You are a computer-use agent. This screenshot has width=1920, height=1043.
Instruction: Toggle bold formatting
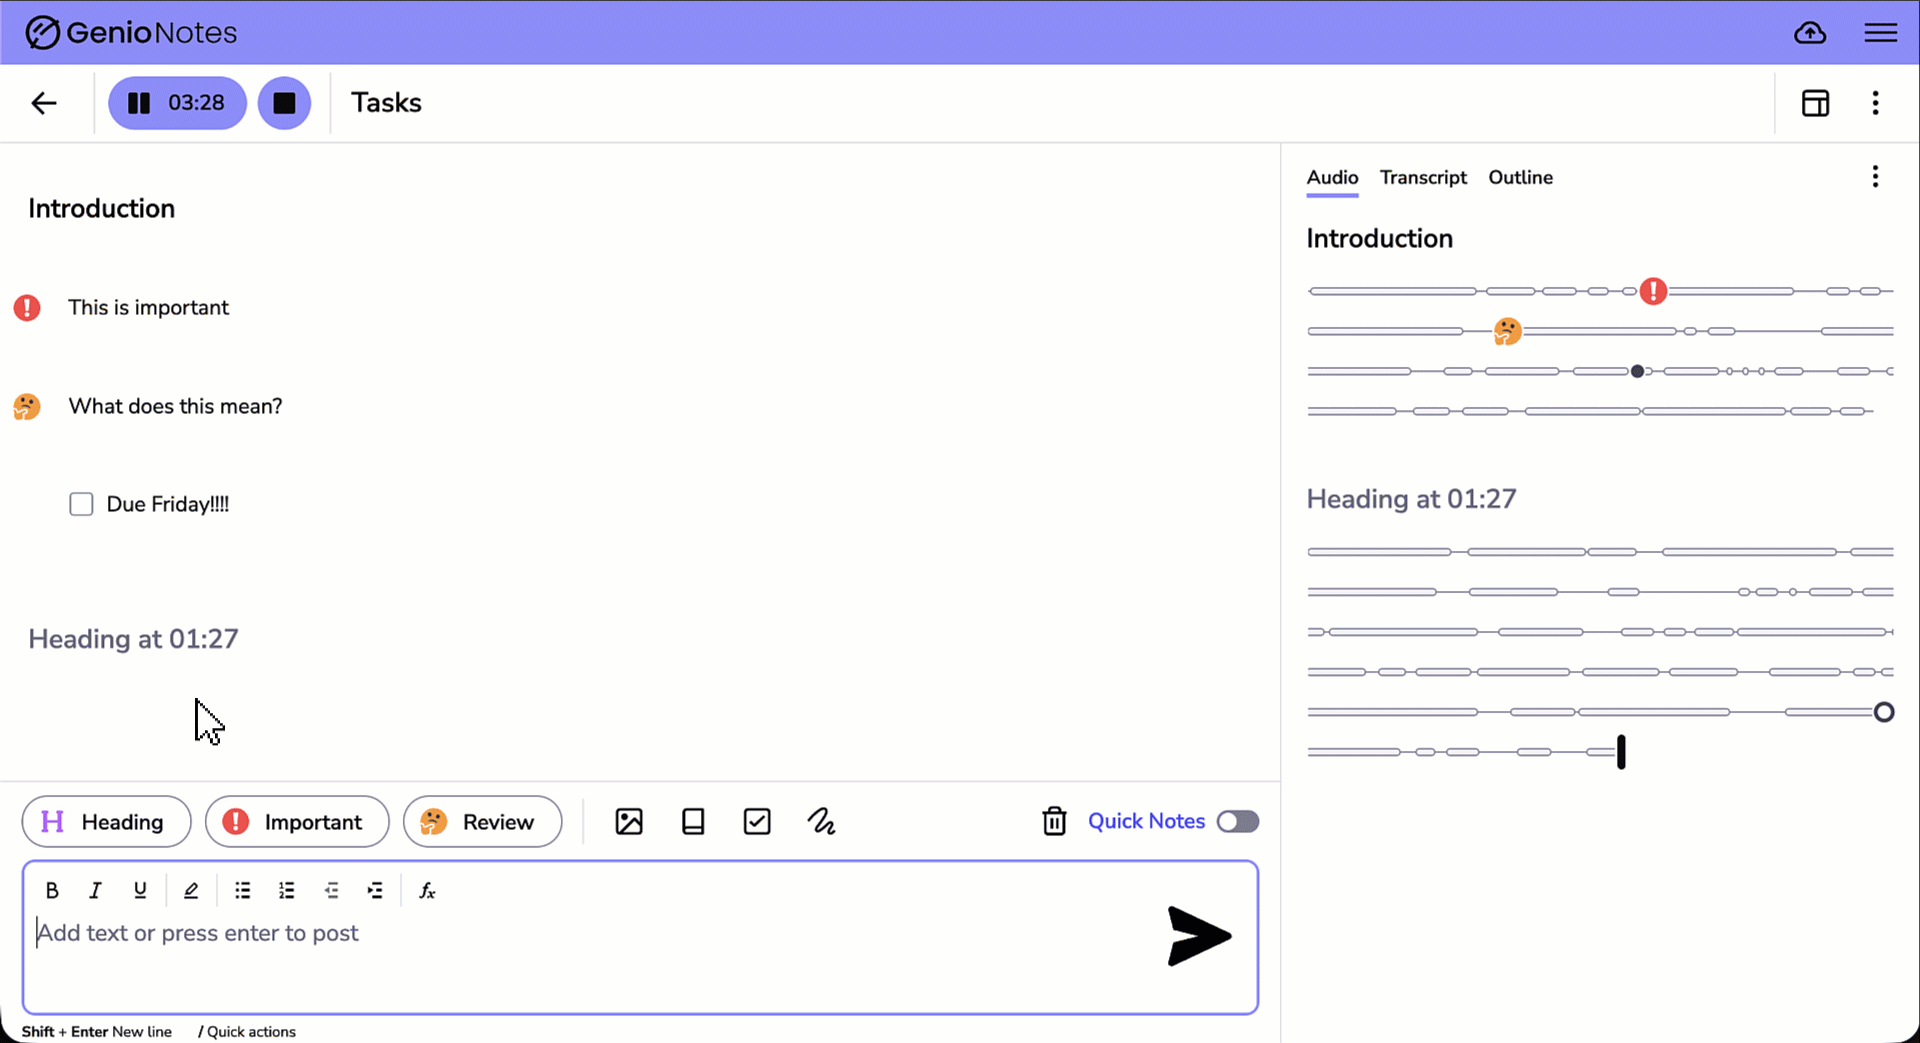point(52,891)
